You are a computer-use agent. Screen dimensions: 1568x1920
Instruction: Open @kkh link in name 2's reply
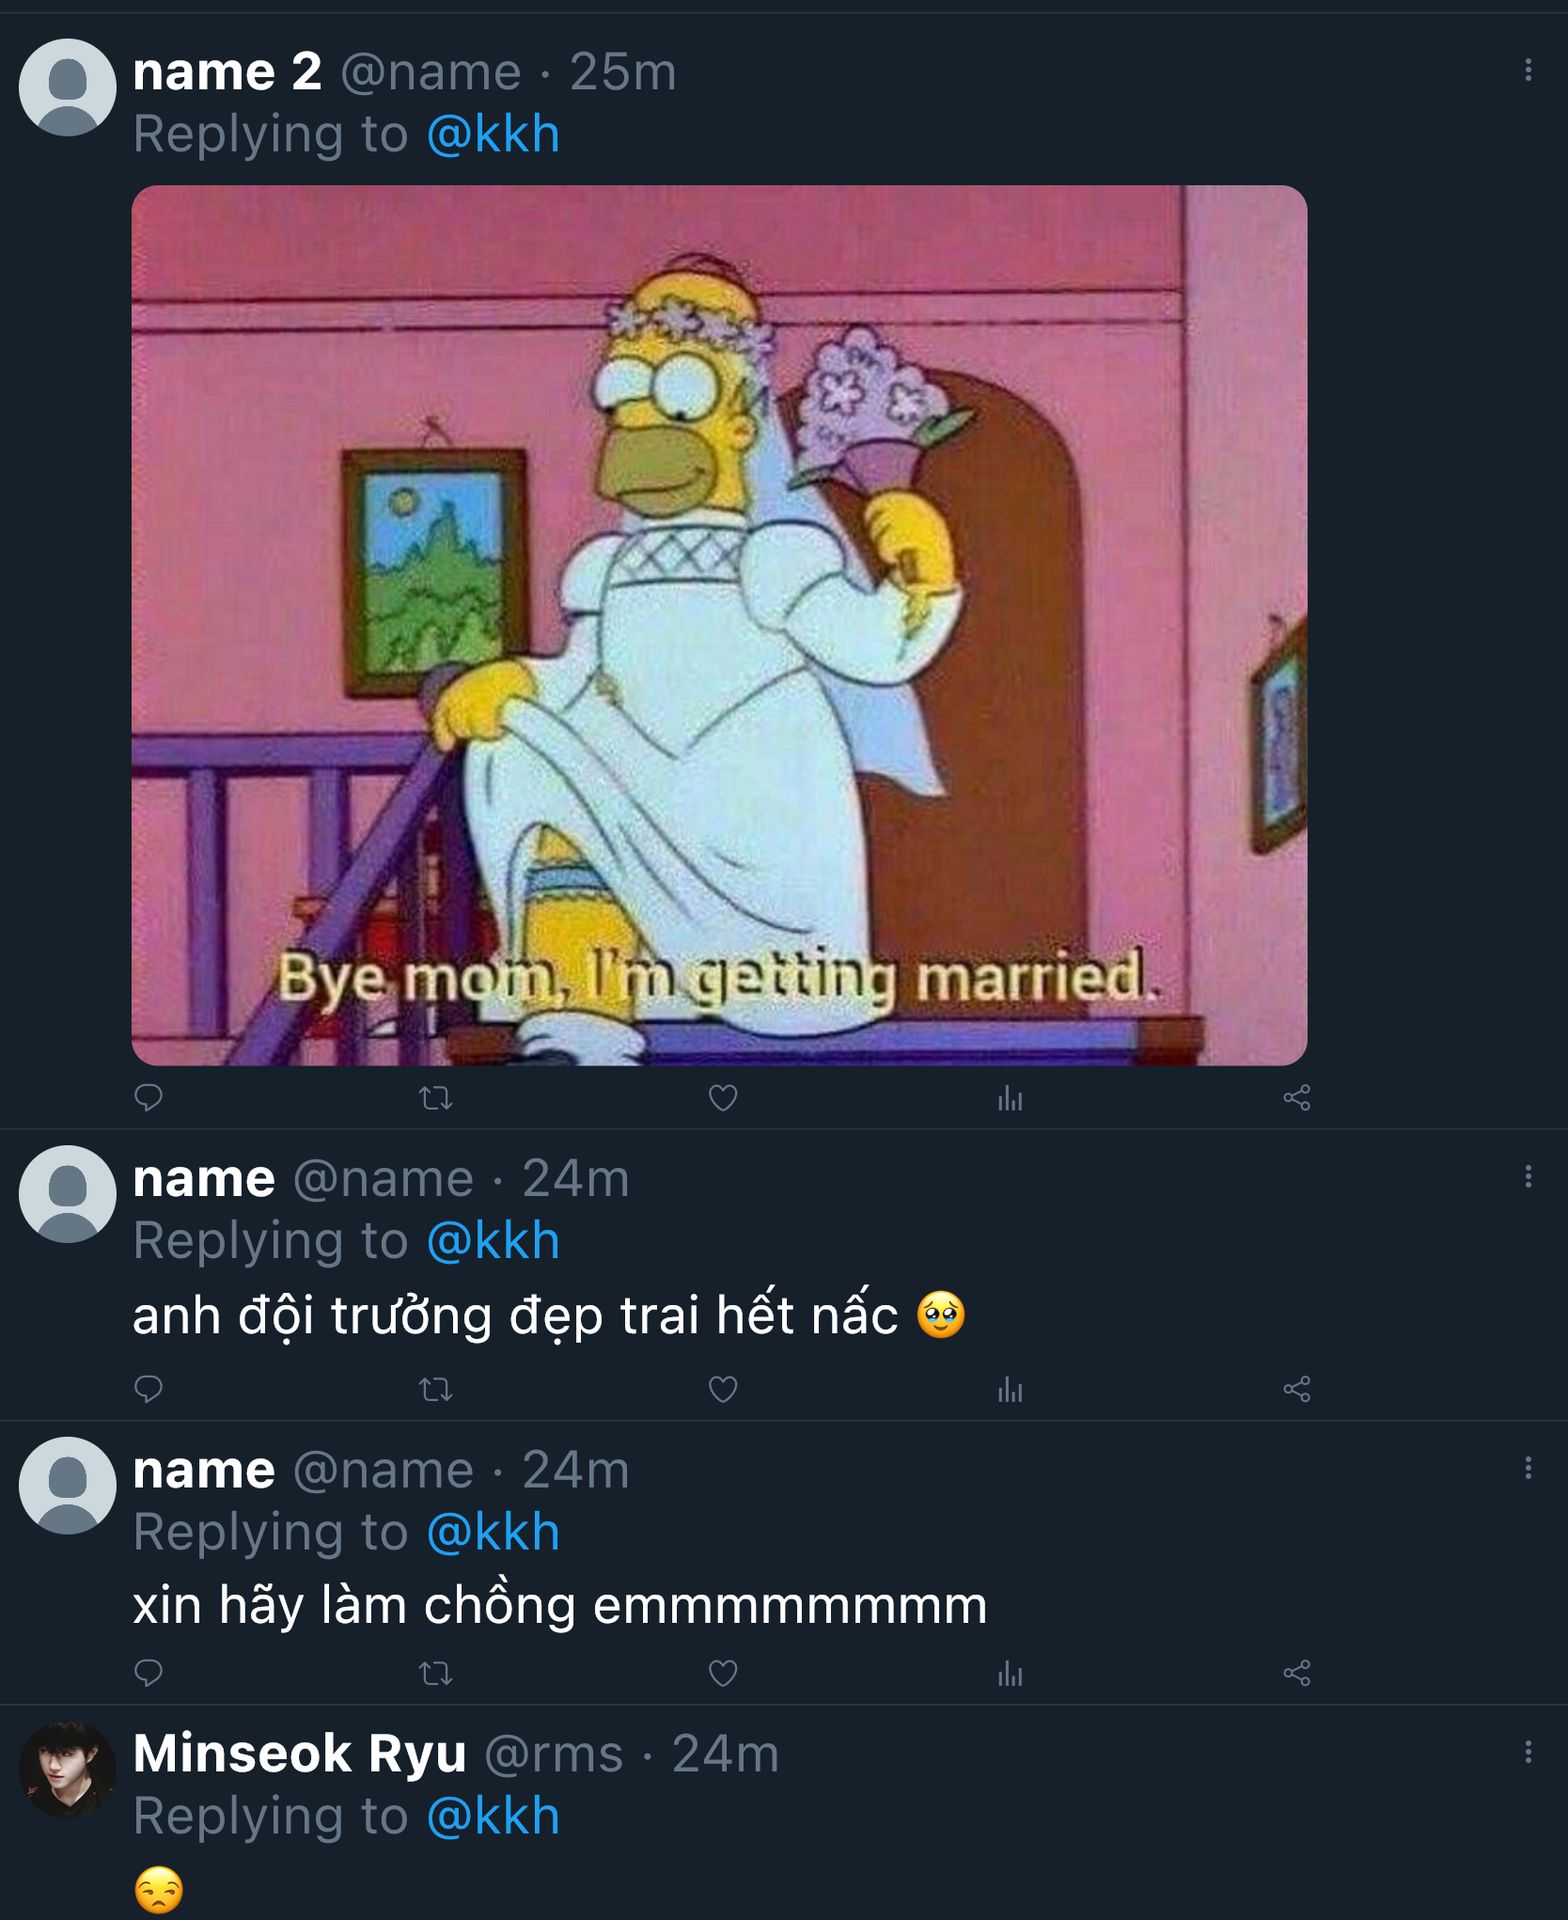(x=492, y=134)
